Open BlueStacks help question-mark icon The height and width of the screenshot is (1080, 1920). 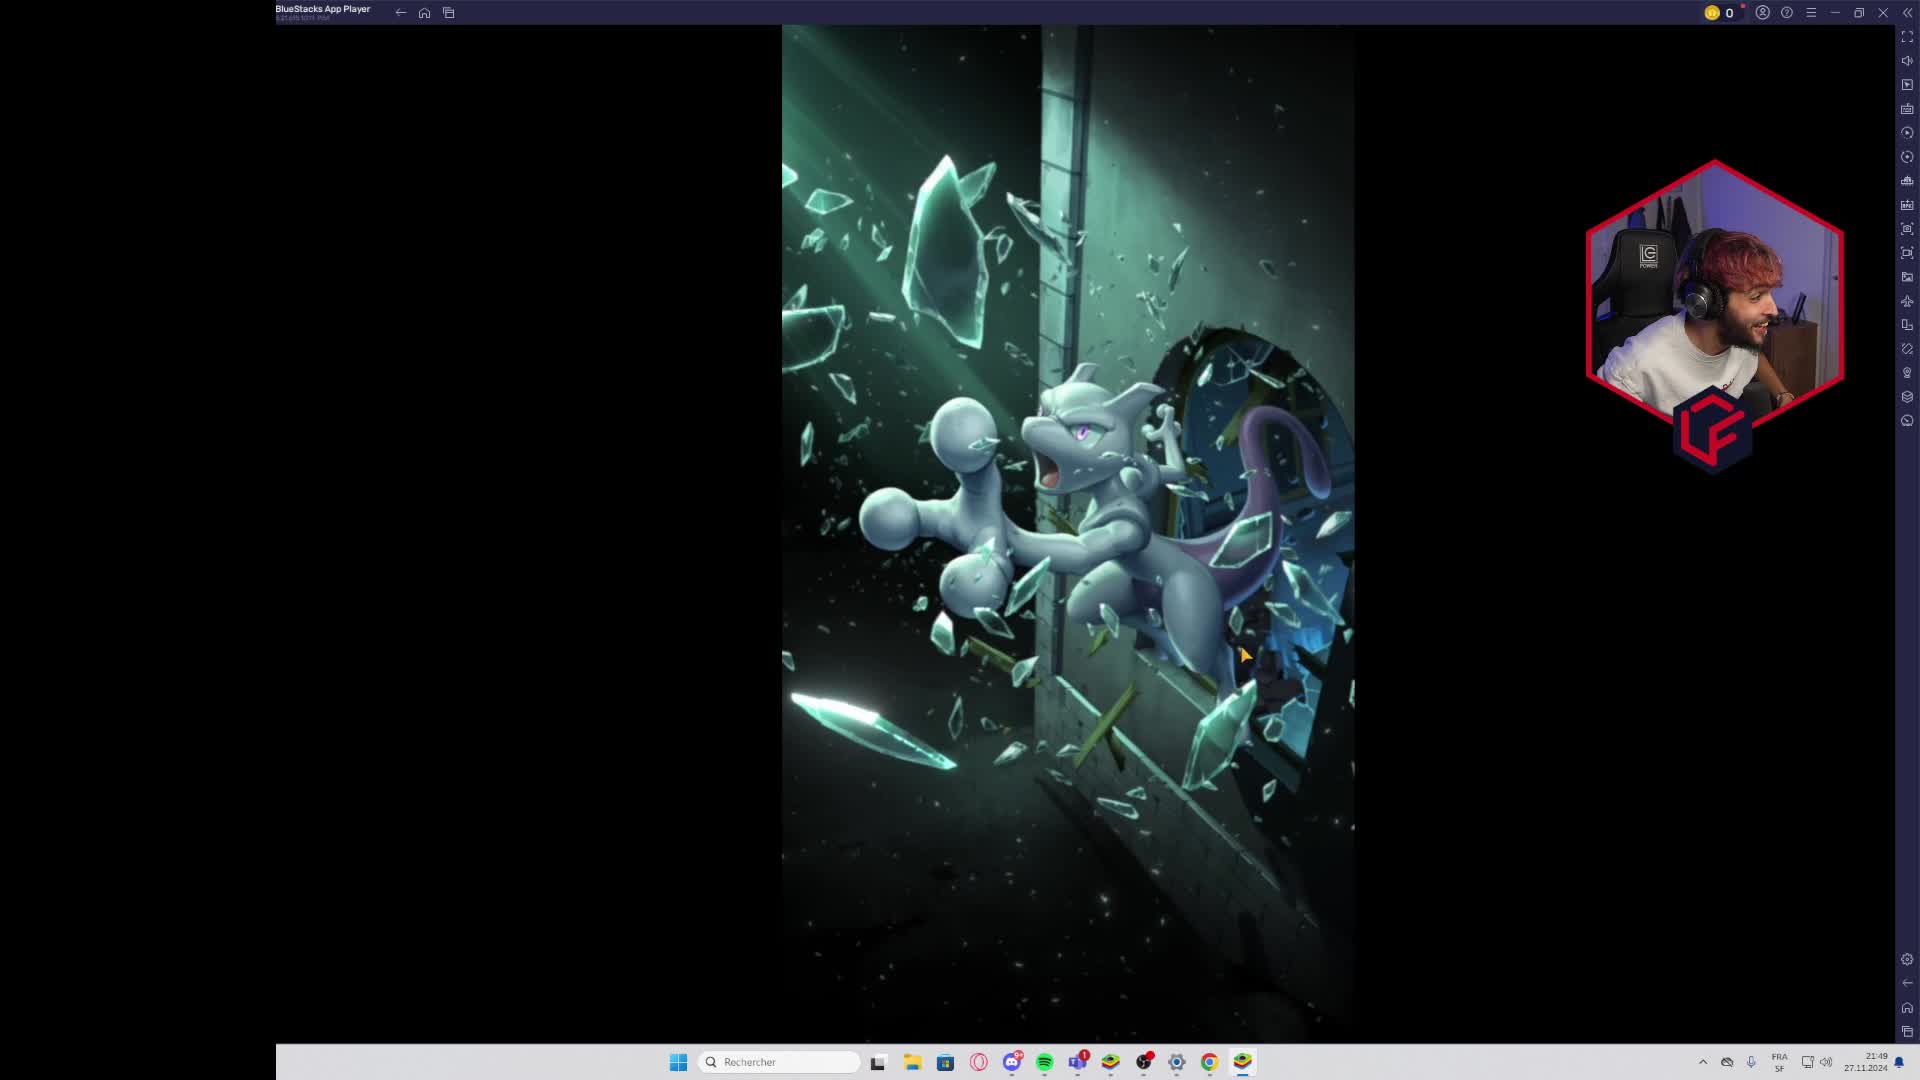pyautogui.click(x=1787, y=13)
